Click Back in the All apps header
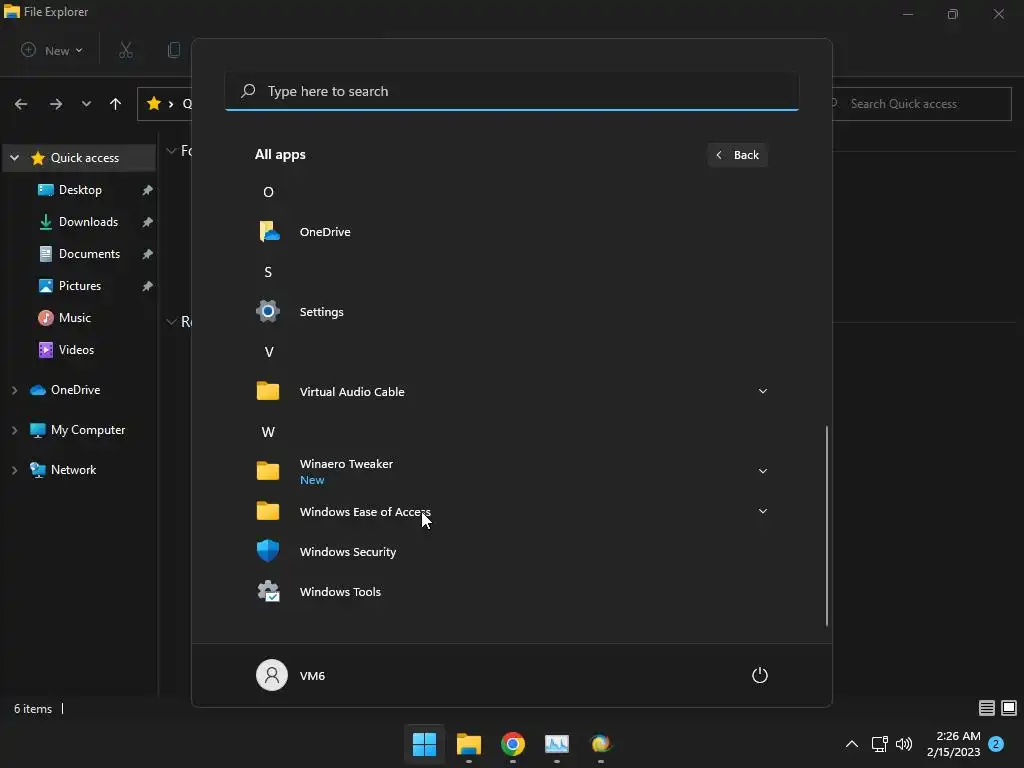Image resolution: width=1024 pixels, height=768 pixels. click(x=737, y=155)
